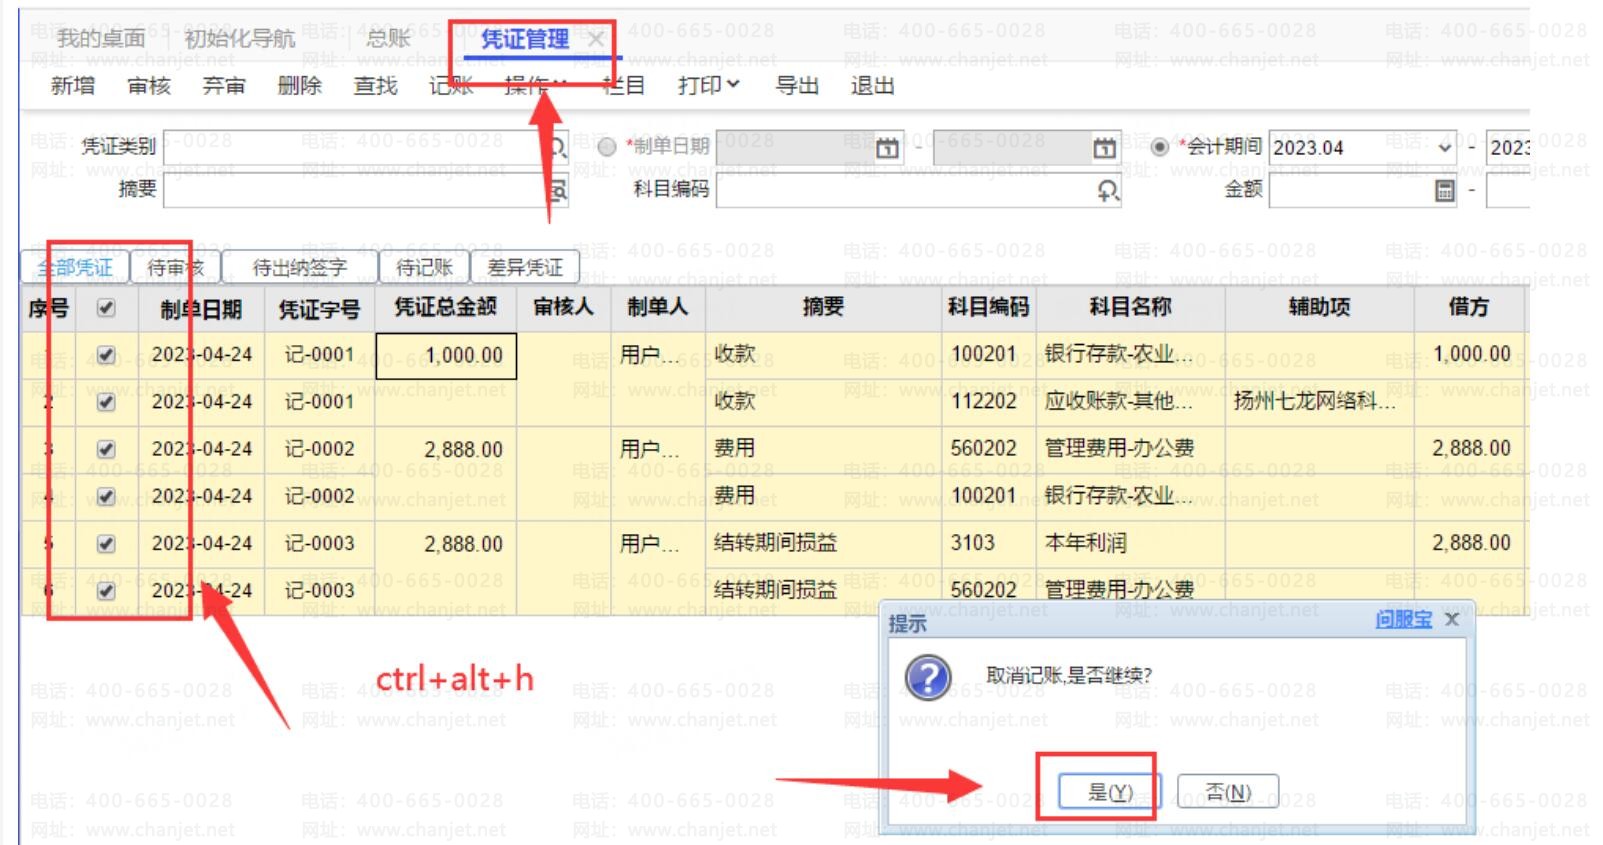Open the 会计期间 2023.04 dropdown
This screenshot has height=845, width=1603.
coord(1444,148)
